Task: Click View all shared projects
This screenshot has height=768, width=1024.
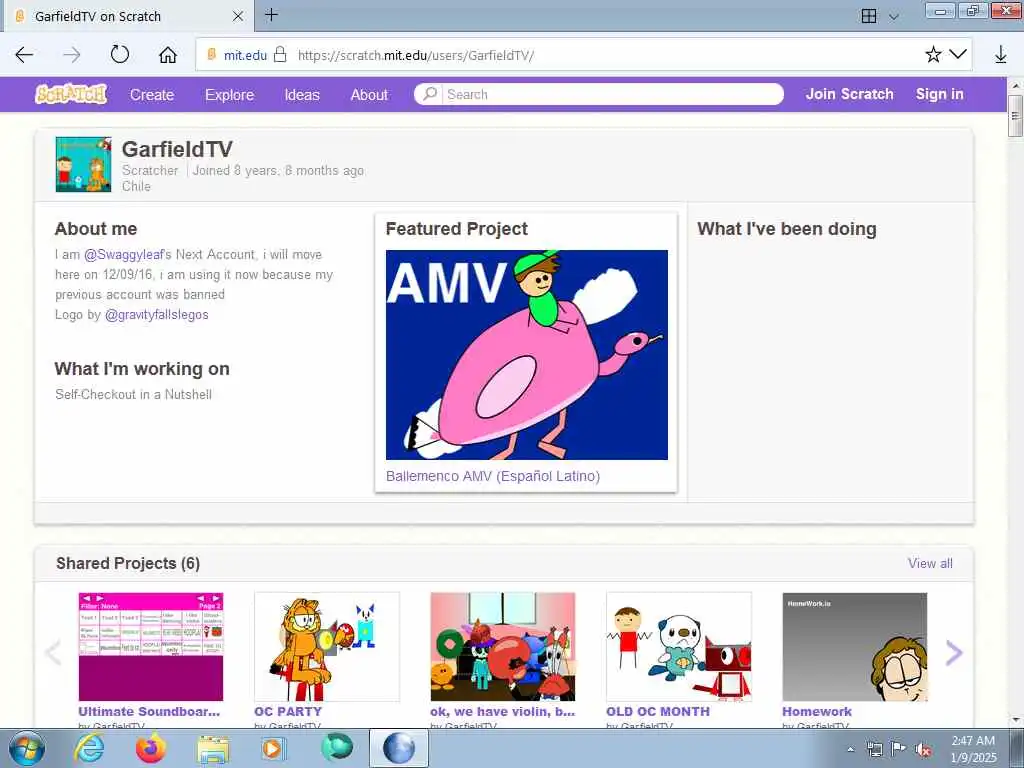Action: (930, 563)
